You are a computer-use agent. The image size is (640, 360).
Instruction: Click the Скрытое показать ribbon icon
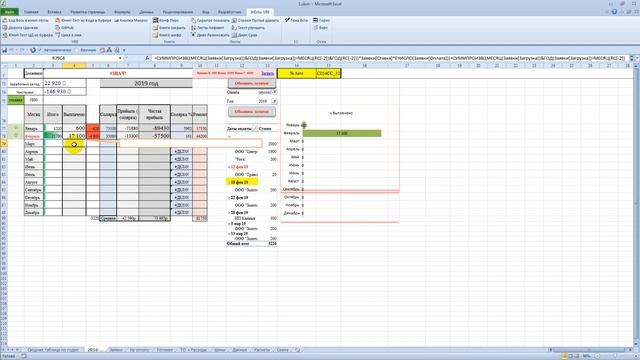193,20
